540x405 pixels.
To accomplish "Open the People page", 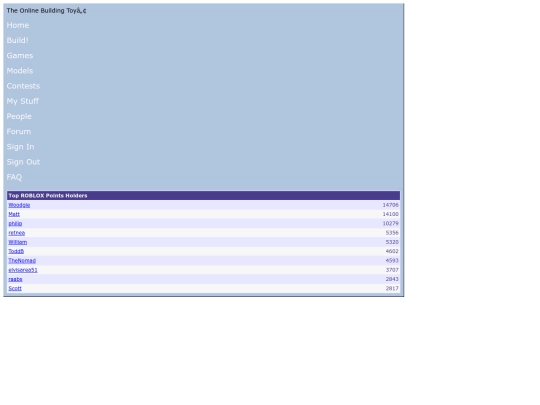I will pos(19,116).
